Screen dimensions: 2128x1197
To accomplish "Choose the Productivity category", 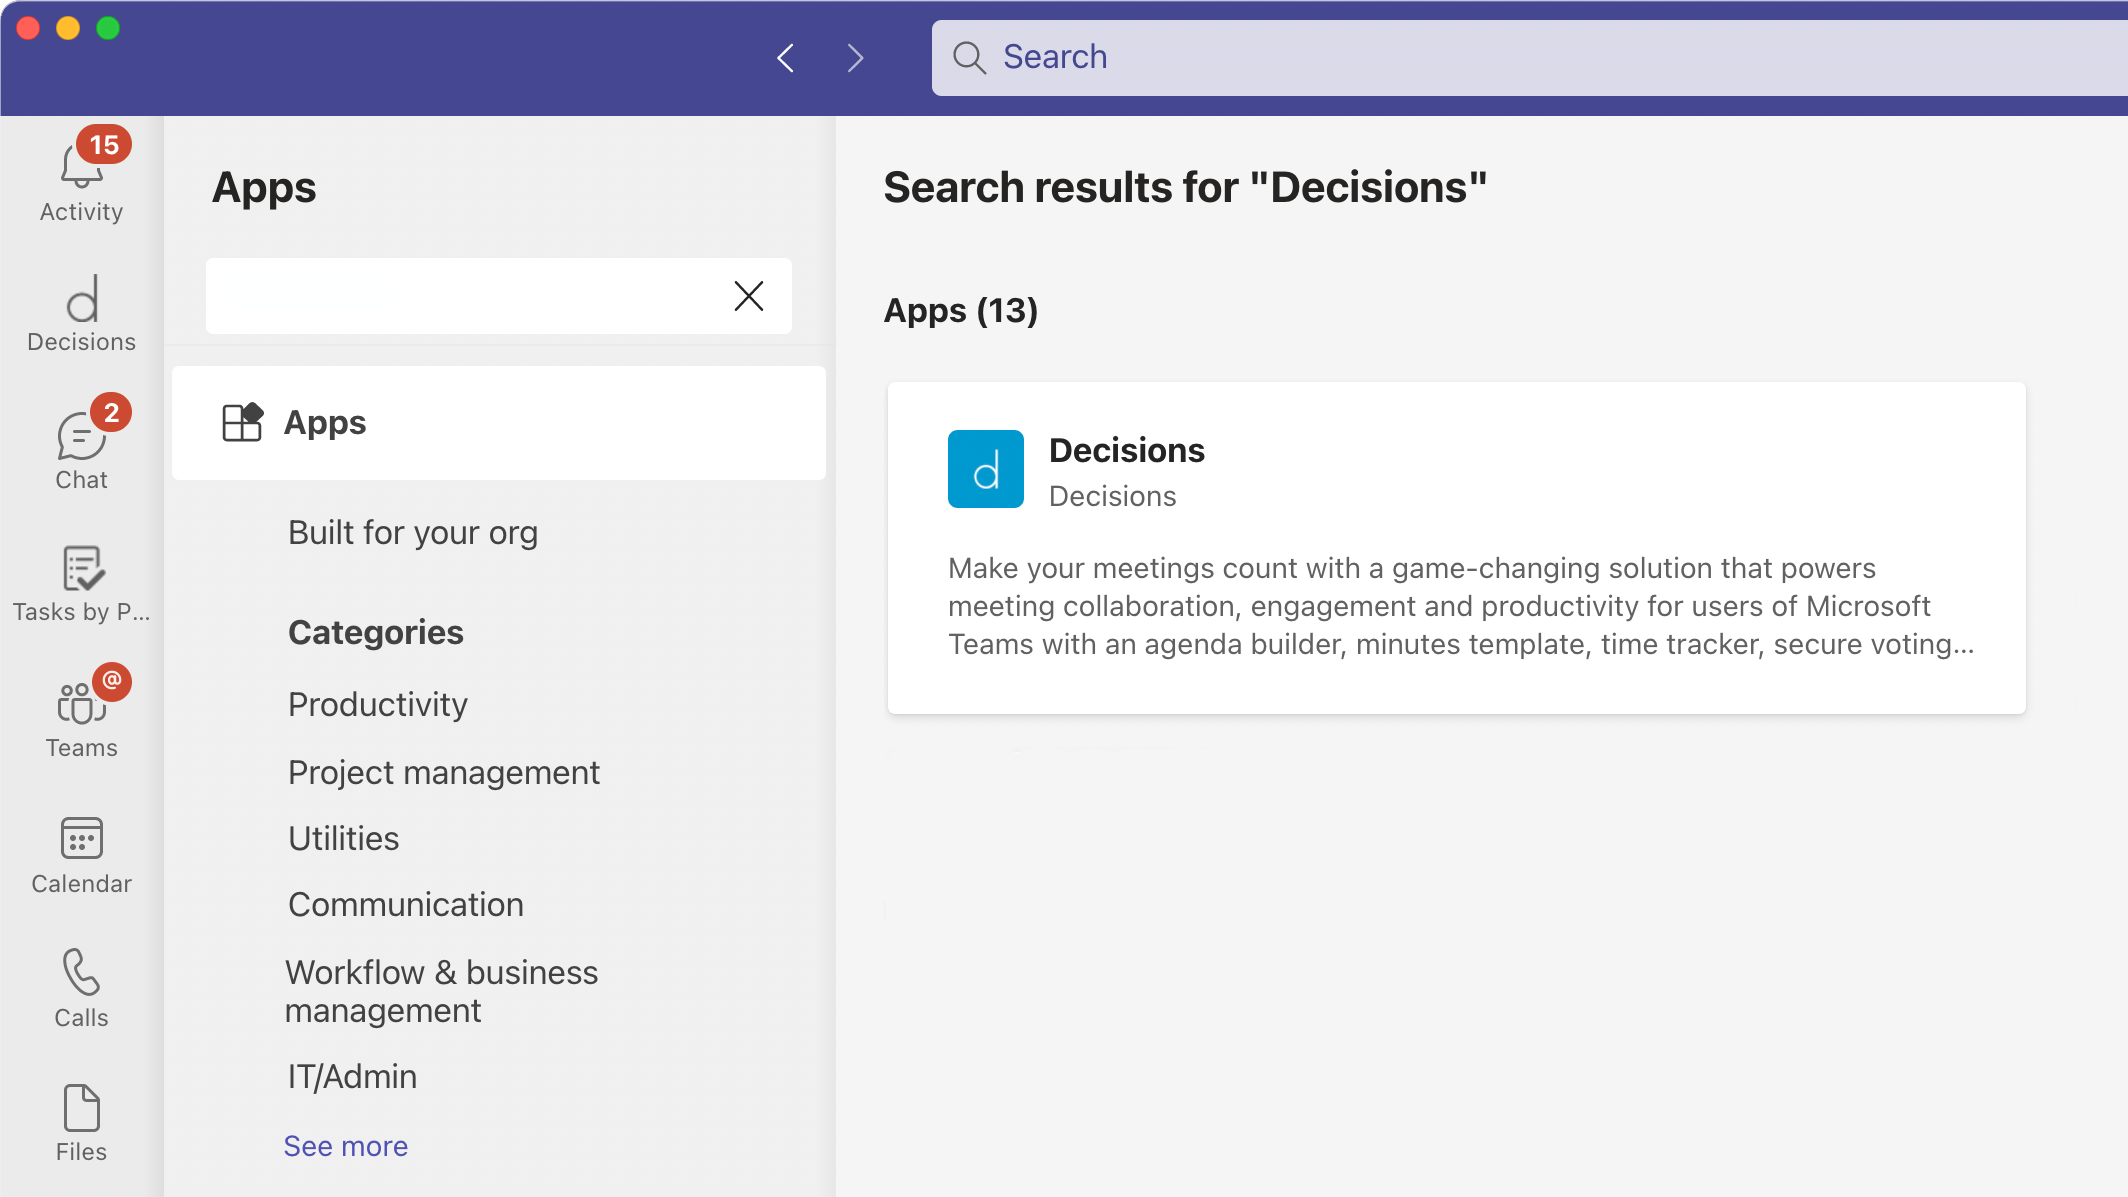I will [x=378, y=705].
